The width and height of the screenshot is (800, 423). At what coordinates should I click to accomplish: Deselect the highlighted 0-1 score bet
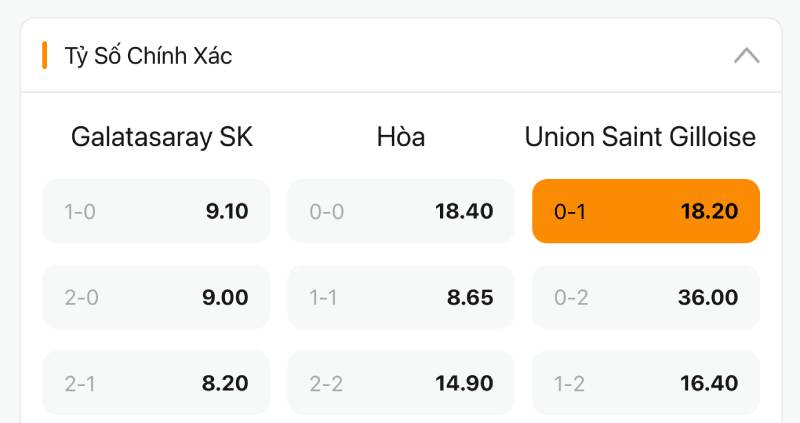pyautogui.click(x=646, y=211)
